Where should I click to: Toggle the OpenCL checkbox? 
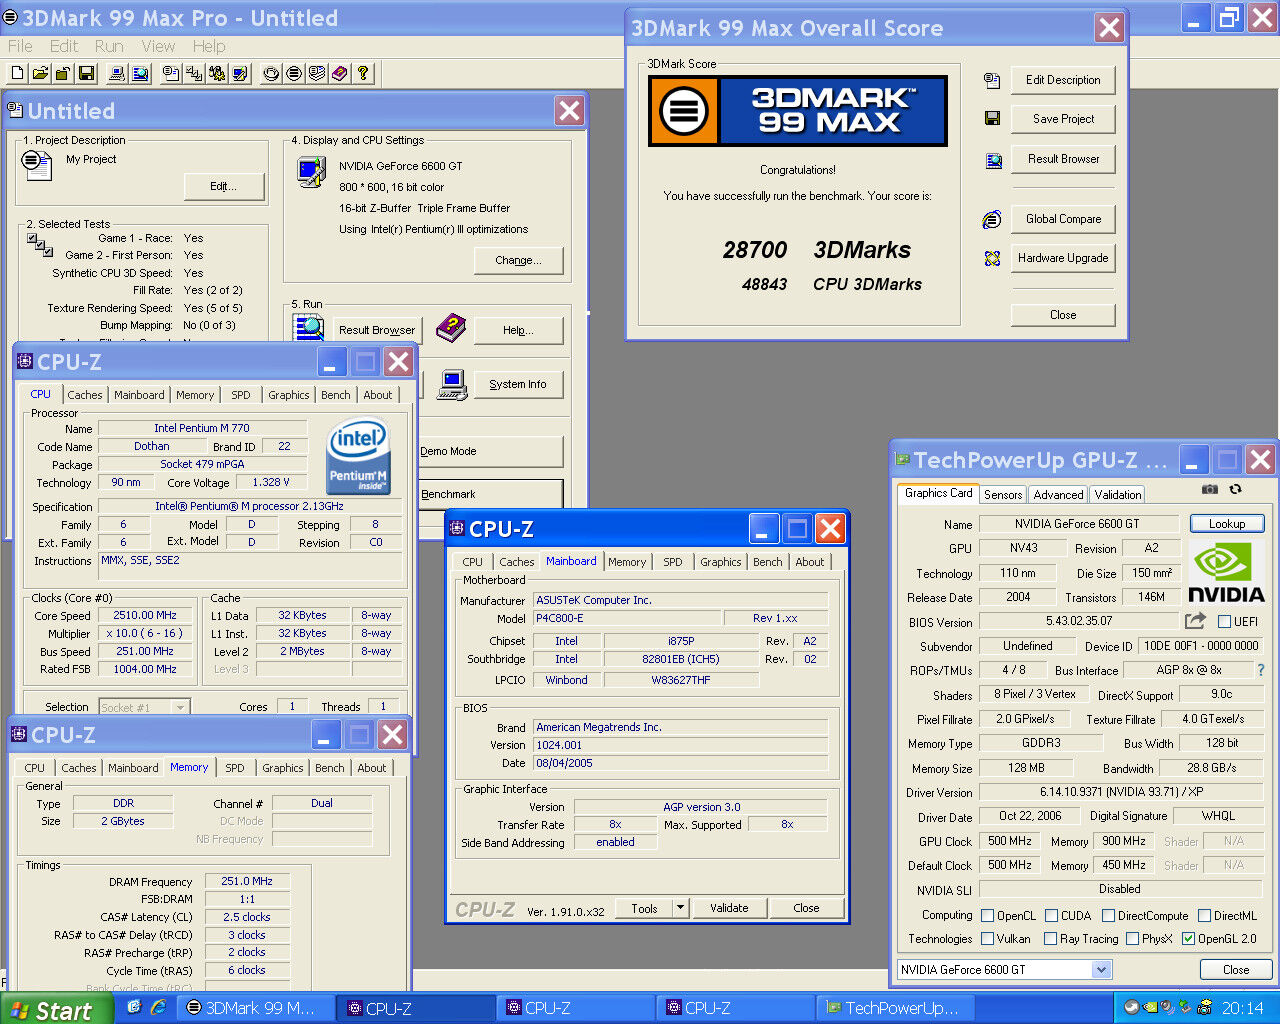pos(988,915)
